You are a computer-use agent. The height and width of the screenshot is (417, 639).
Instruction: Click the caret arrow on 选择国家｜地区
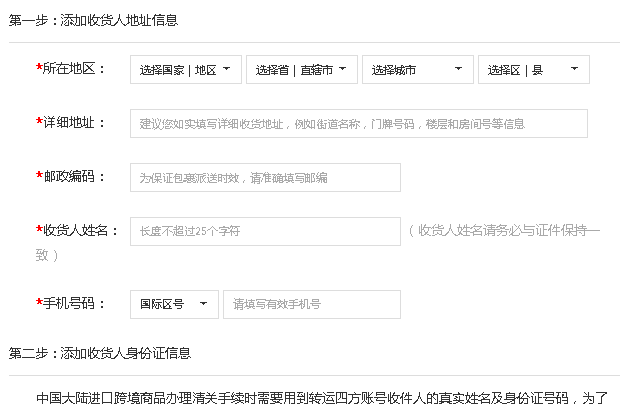pyautogui.click(x=226, y=69)
